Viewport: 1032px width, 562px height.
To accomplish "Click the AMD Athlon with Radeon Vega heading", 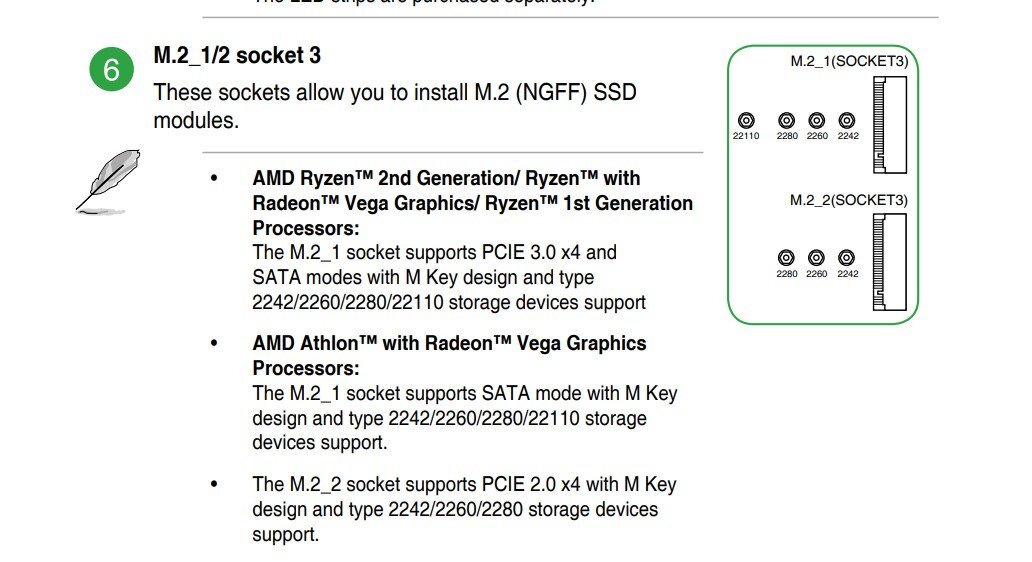I will coord(450,355).
